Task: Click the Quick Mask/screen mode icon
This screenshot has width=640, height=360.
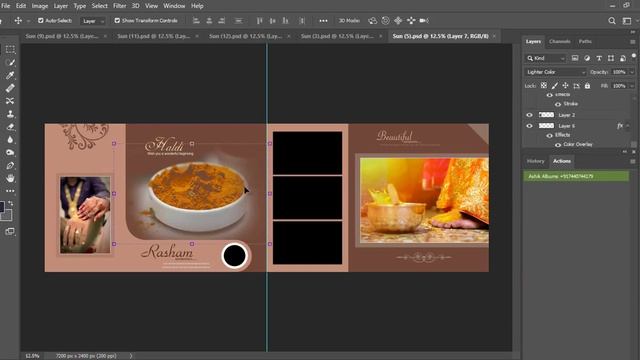Action: click(x=10, y=231)
